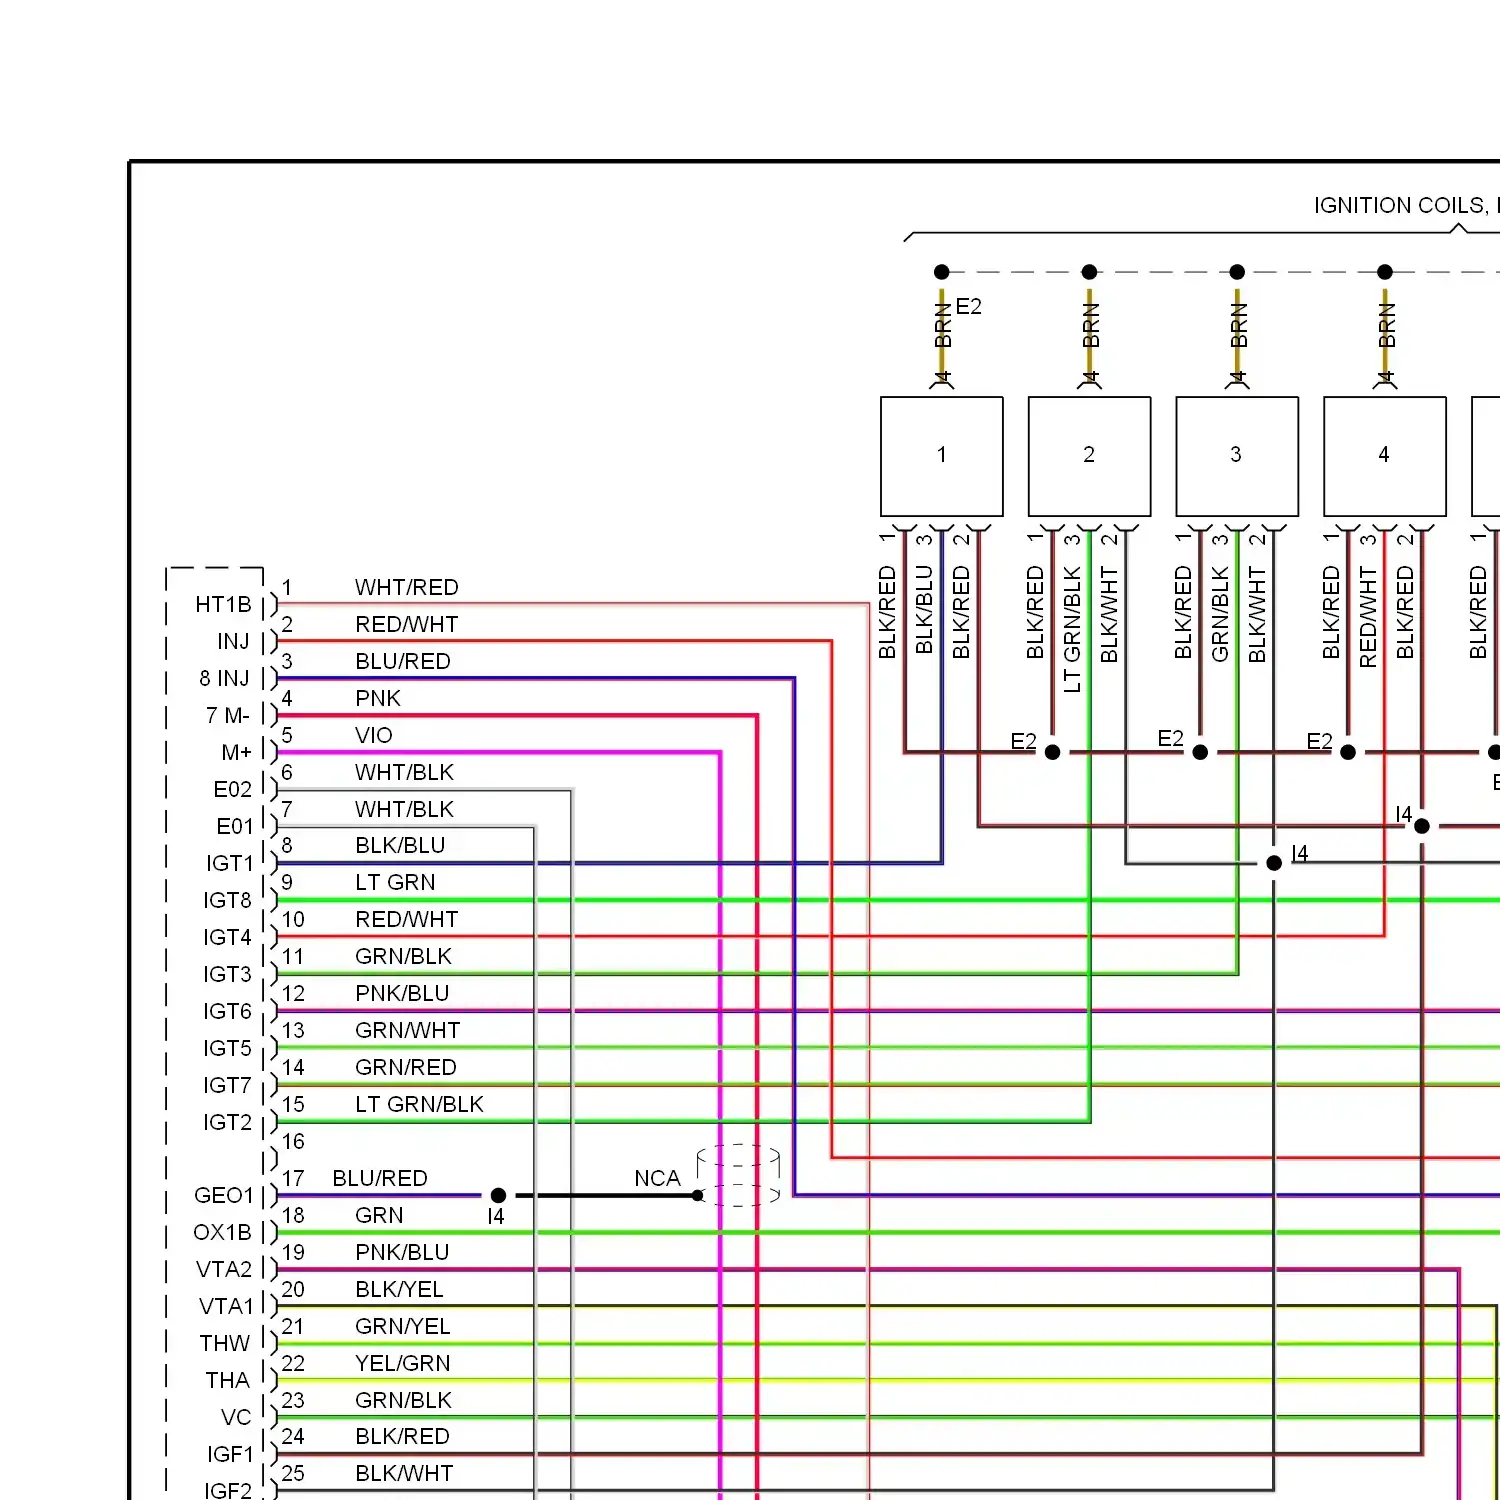1500x1500 pixels.
Task: Click the LT GRN wire label at pin 9
Action: tap(396, 883)
